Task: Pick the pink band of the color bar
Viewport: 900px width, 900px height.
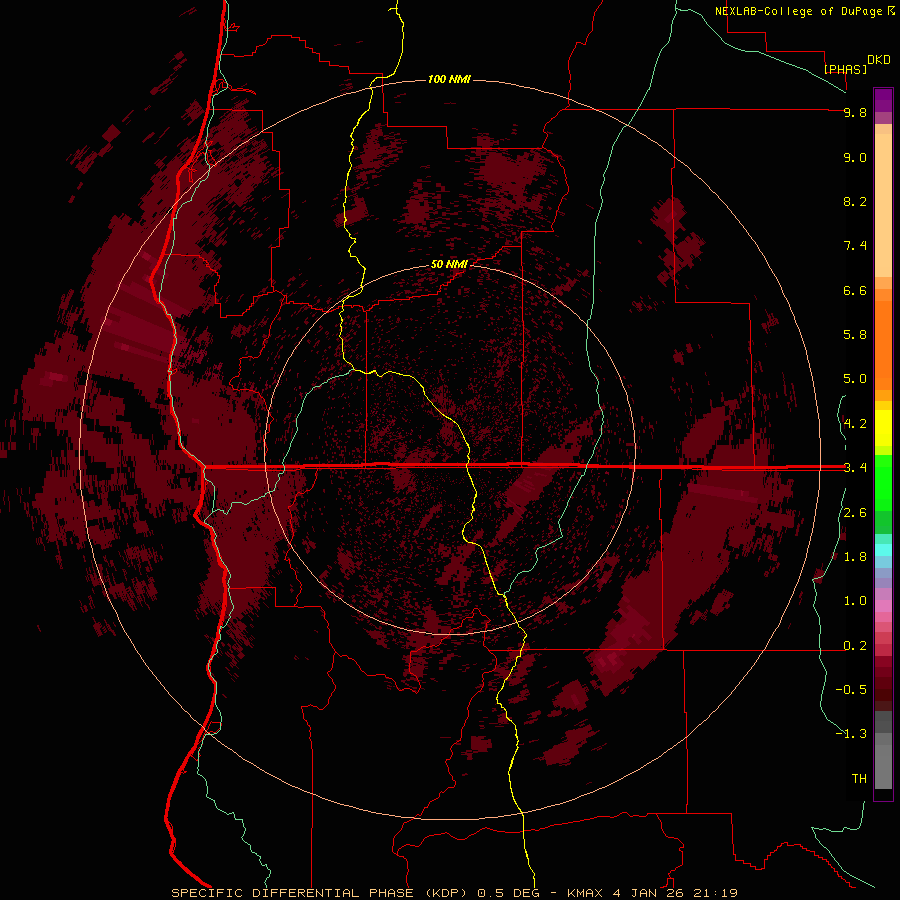Action: point(883,606)
